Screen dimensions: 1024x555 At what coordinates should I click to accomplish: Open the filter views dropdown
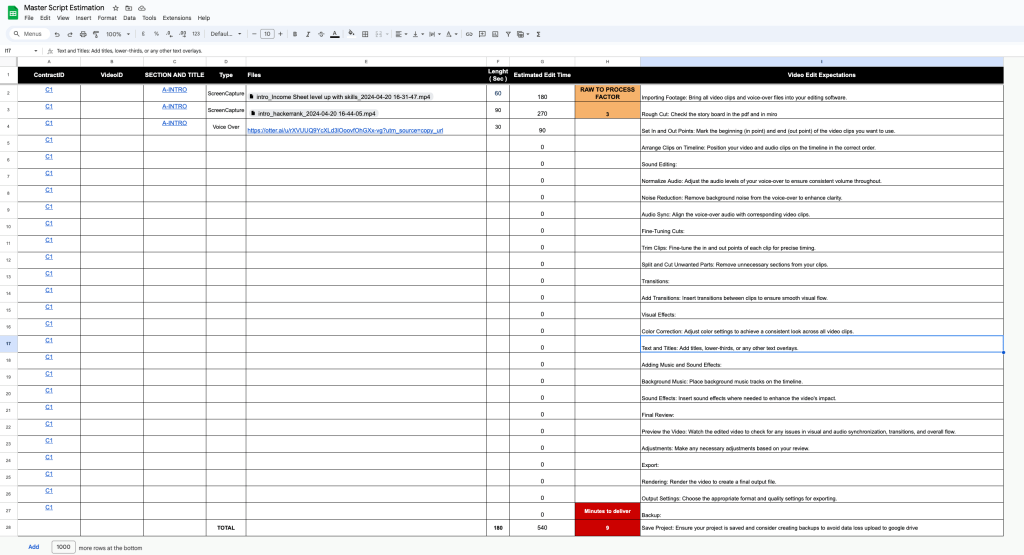pos(522,34)
